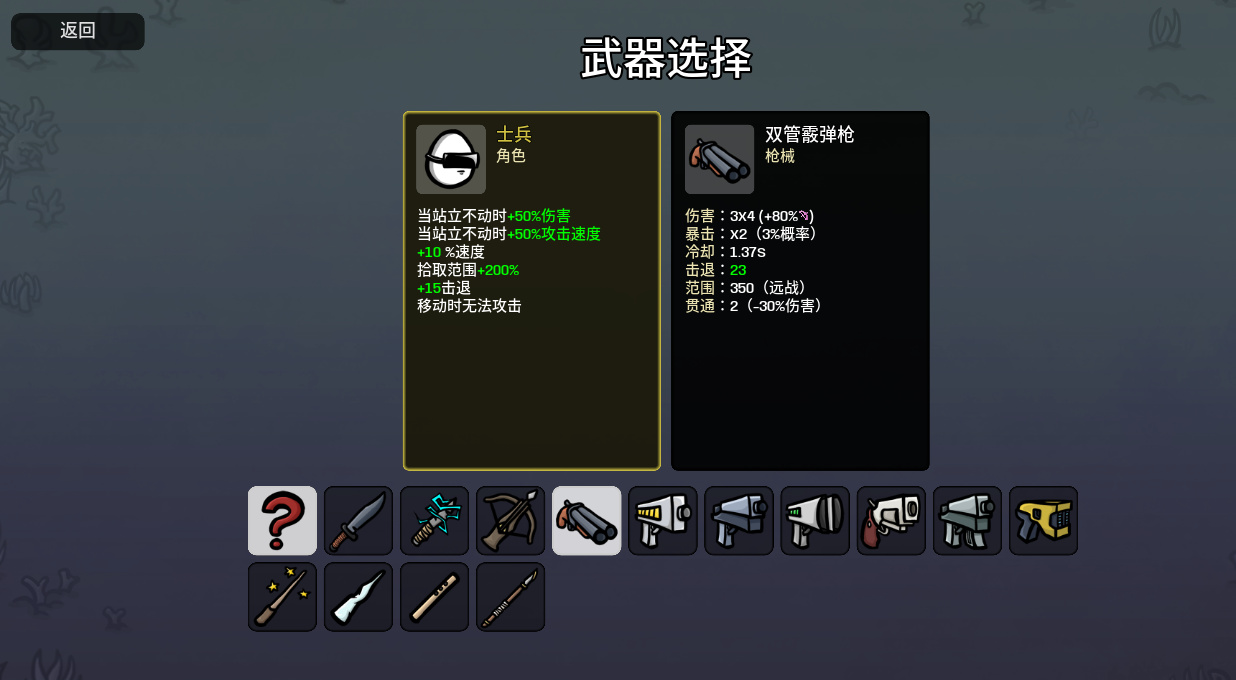This screenshot has width=1236, height=680.
Task: Pick the spear weapon icon
Action: (510, 597)
